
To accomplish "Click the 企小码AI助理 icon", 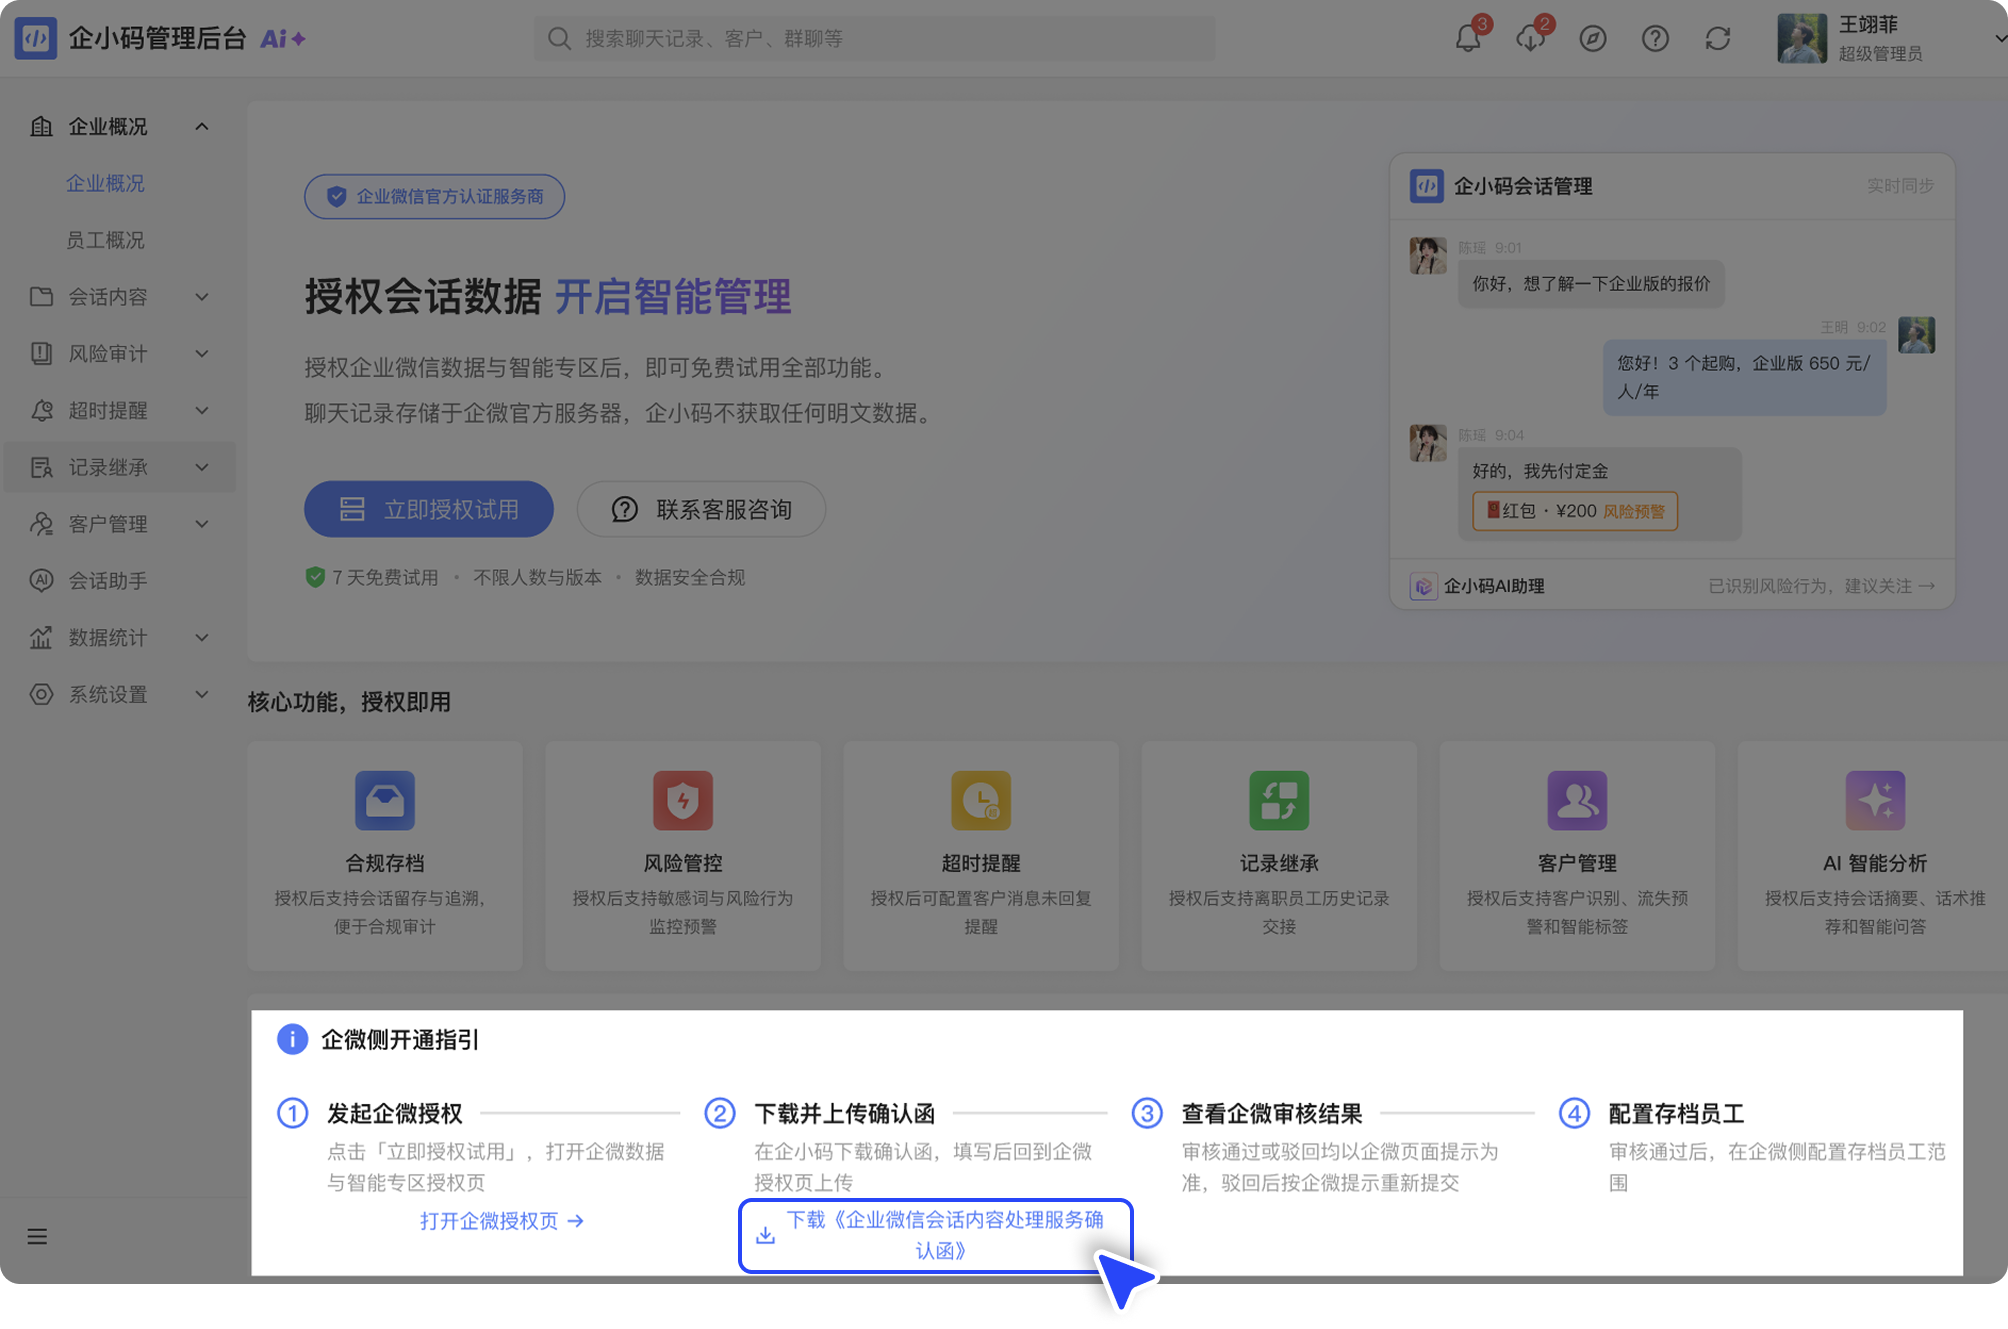I will pos(1422,586).
